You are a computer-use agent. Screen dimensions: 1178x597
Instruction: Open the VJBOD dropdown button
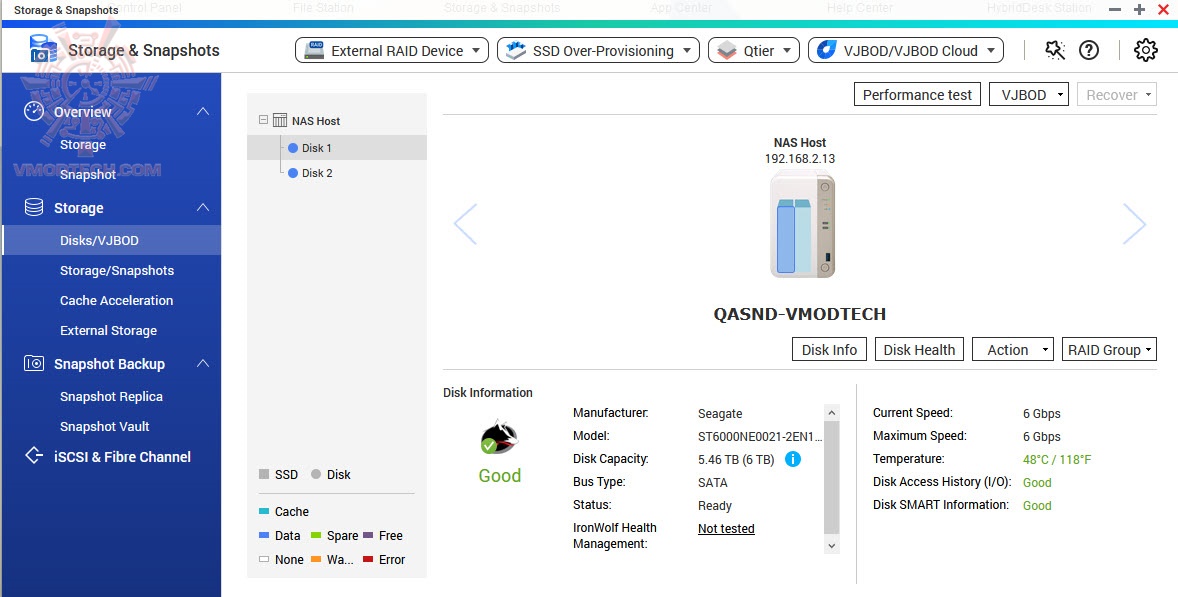tap(1028, 95)
